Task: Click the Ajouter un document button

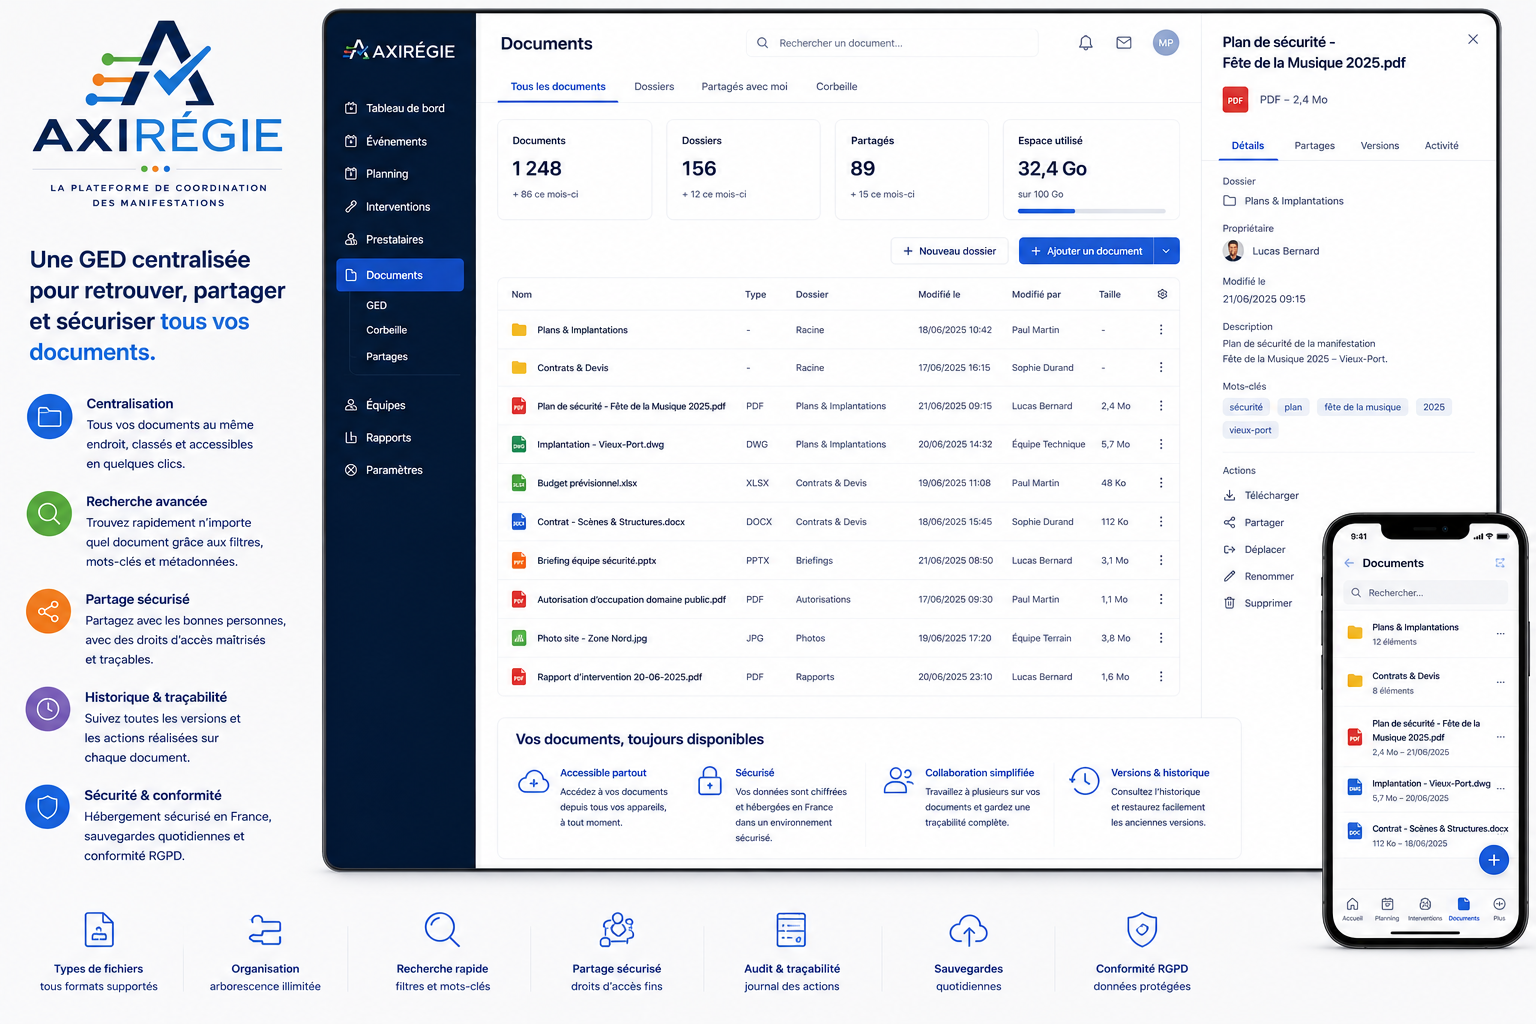Action: point(1086,251)
